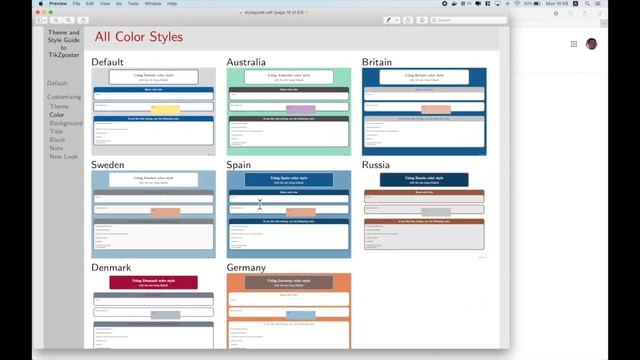Click the Markup Toolbar toggle icon

422,20
